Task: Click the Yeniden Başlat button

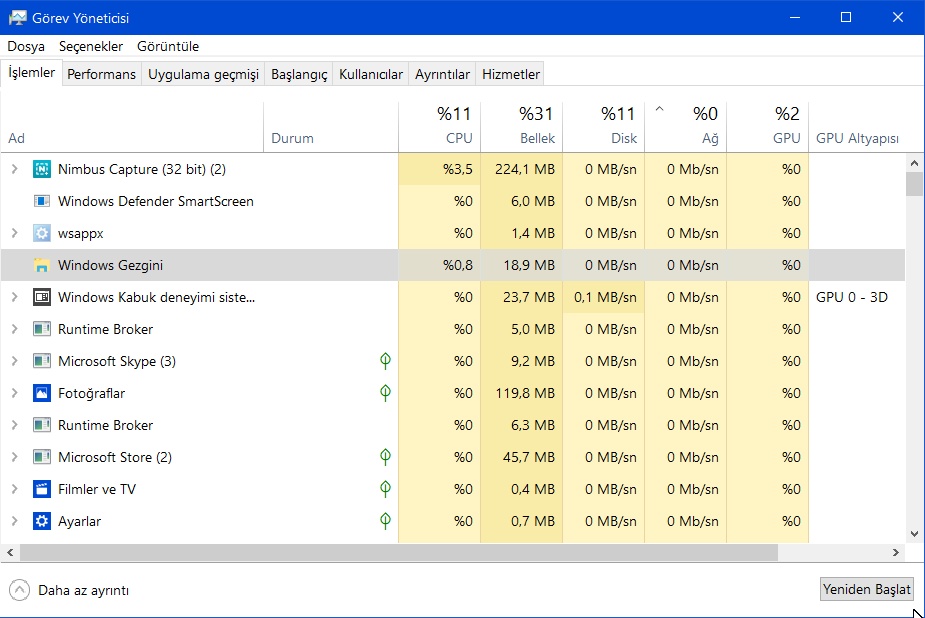Action: point(867,589)
